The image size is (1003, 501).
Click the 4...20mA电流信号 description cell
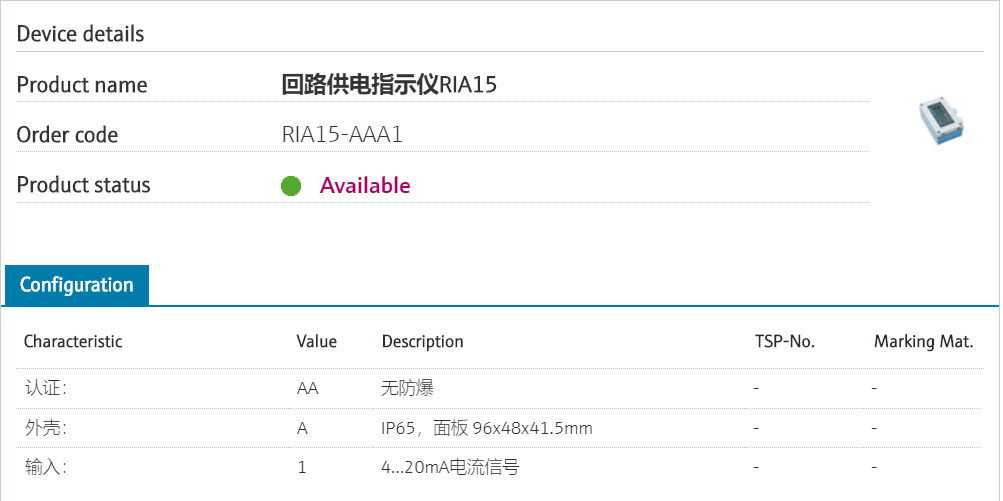pyautogui.click(x=450, y=467)
